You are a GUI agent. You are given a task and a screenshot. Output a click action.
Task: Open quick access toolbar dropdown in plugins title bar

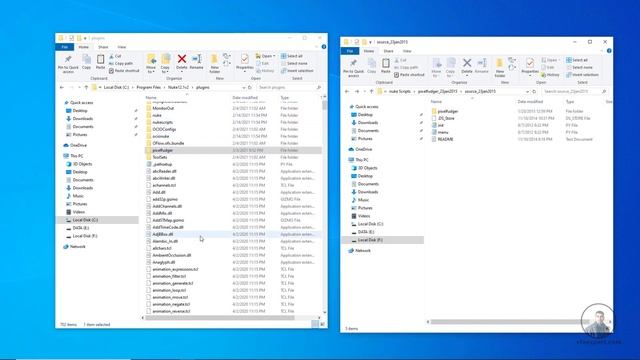(85, 38)
